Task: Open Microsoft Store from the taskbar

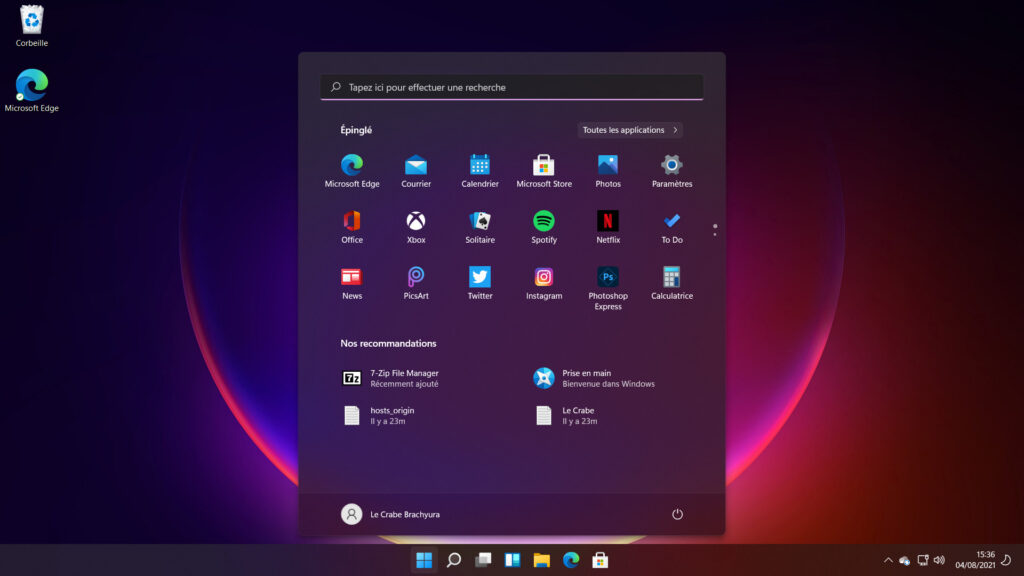Action: pos(600,560)
